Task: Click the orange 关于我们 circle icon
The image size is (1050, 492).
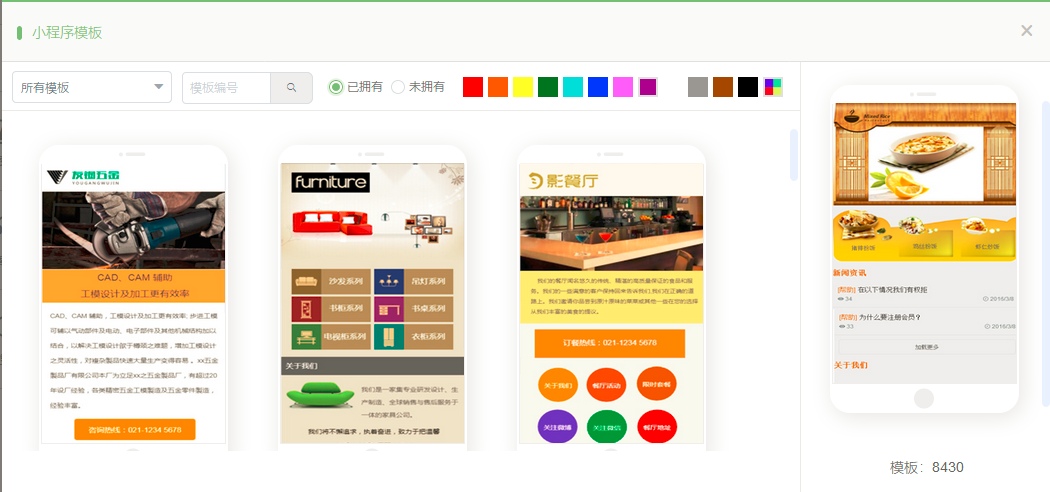Action: [557, 385]
